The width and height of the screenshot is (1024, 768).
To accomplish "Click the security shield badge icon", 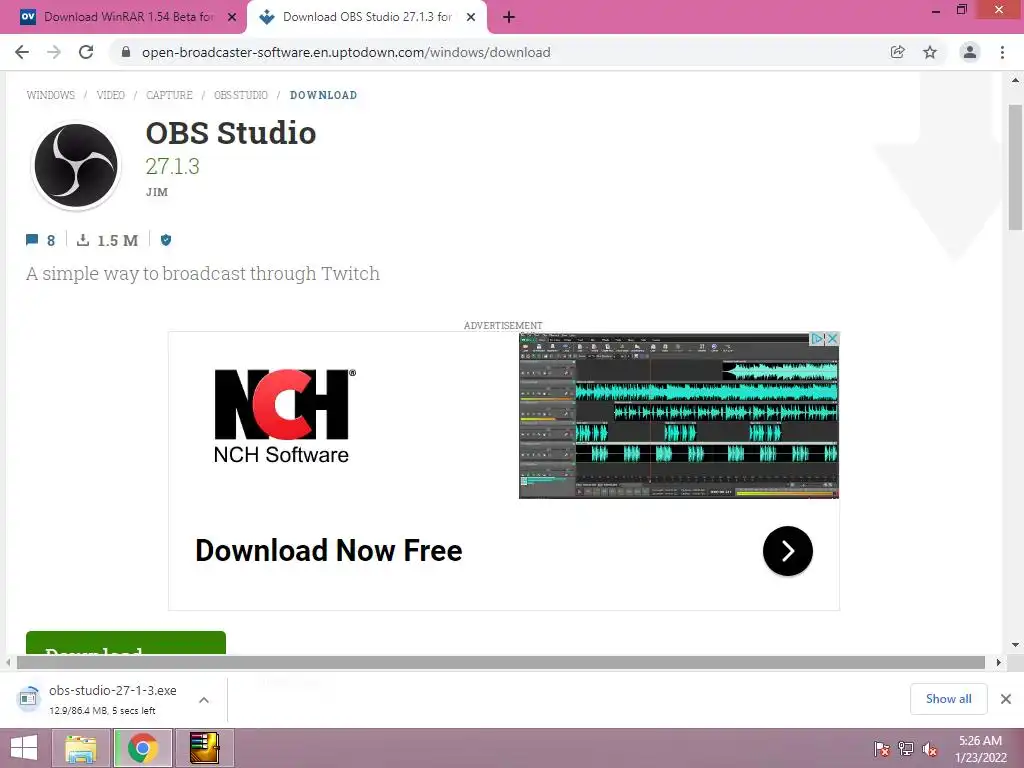I will [x=166, y=240].
